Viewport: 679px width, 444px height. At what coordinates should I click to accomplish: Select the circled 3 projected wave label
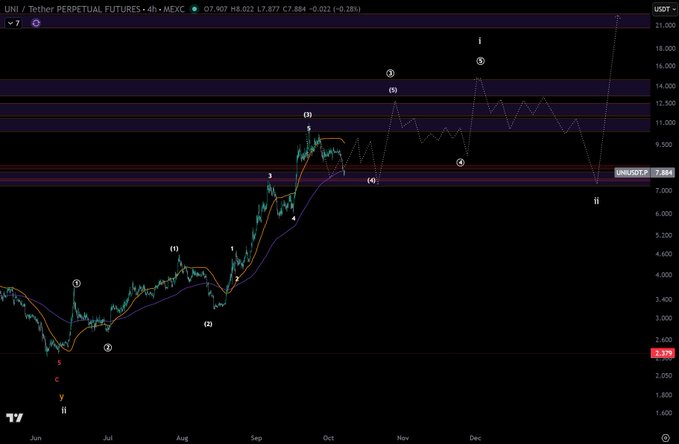(390, 73)
